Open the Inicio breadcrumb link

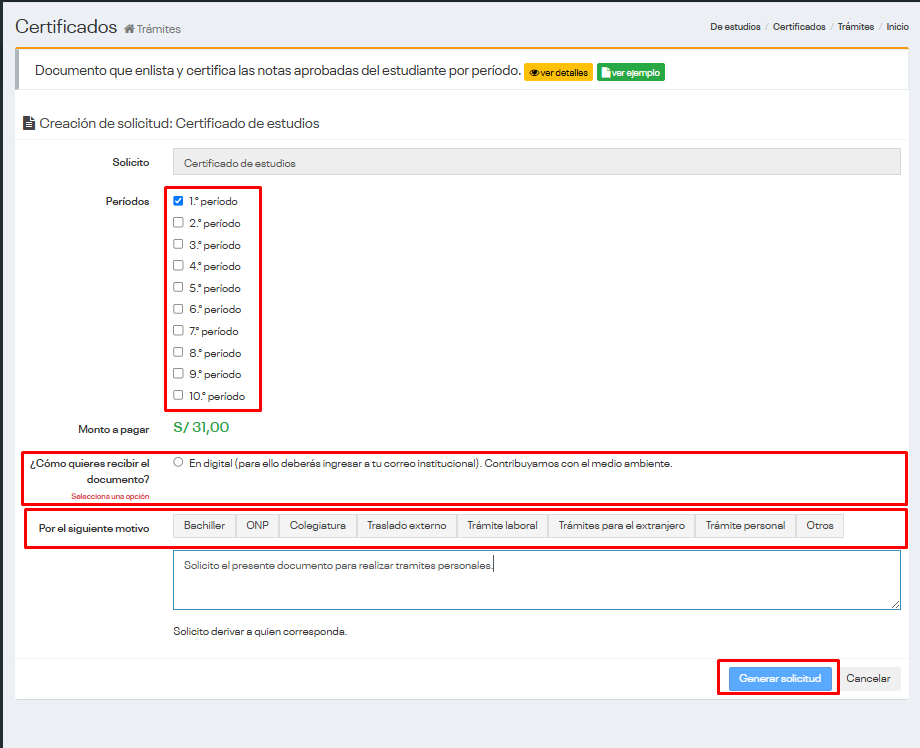point(897,27)
